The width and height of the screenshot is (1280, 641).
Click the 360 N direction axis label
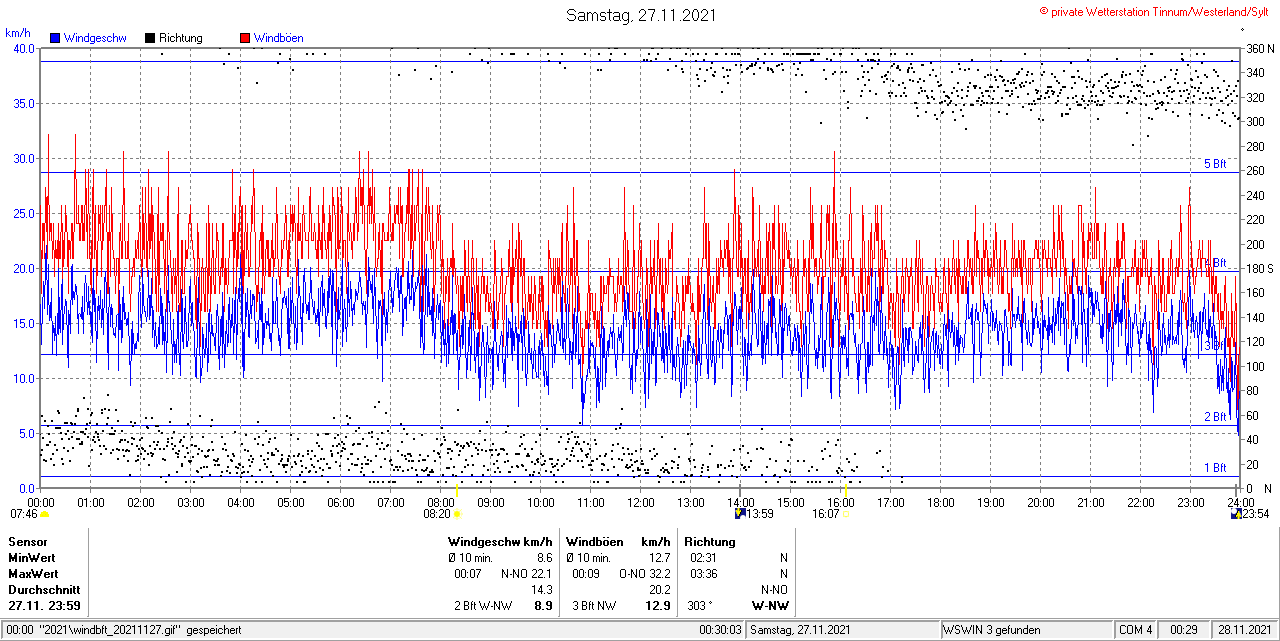point(1258,49)
